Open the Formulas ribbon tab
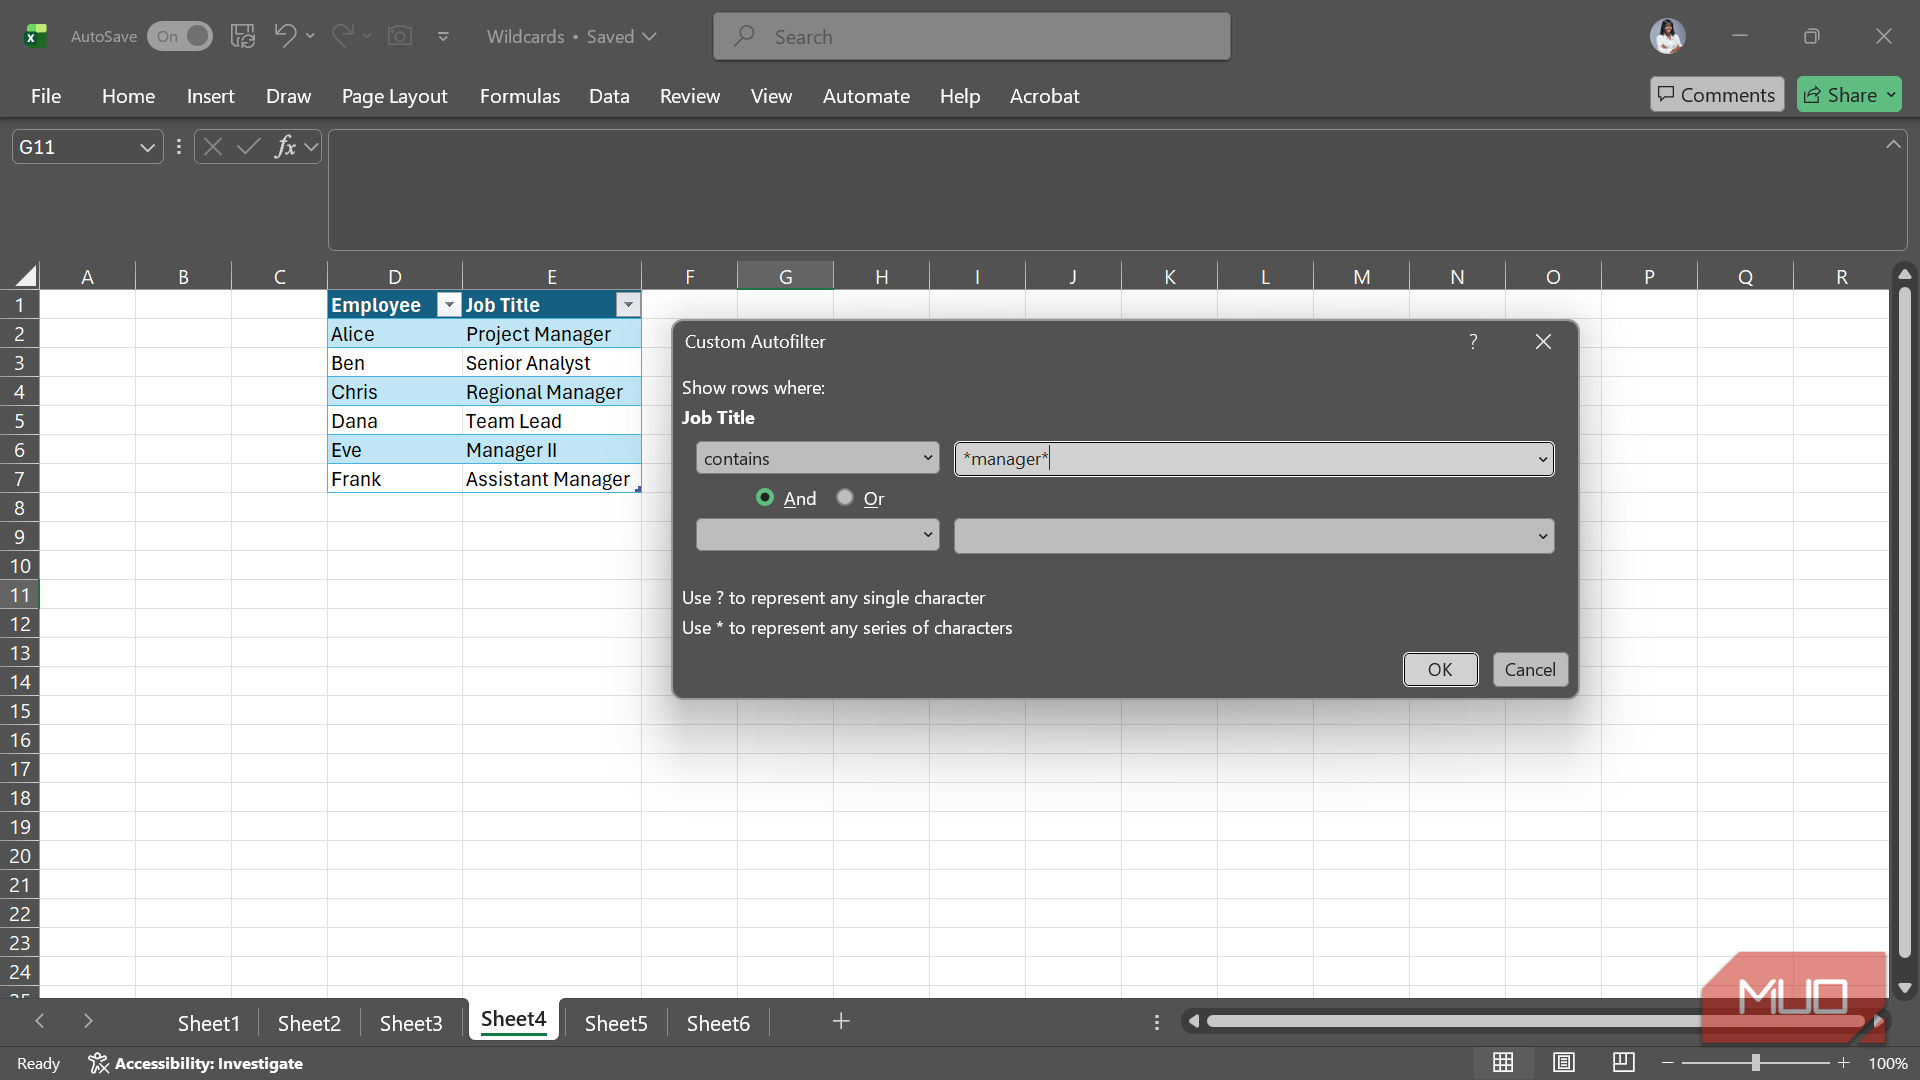 [520, 96]
